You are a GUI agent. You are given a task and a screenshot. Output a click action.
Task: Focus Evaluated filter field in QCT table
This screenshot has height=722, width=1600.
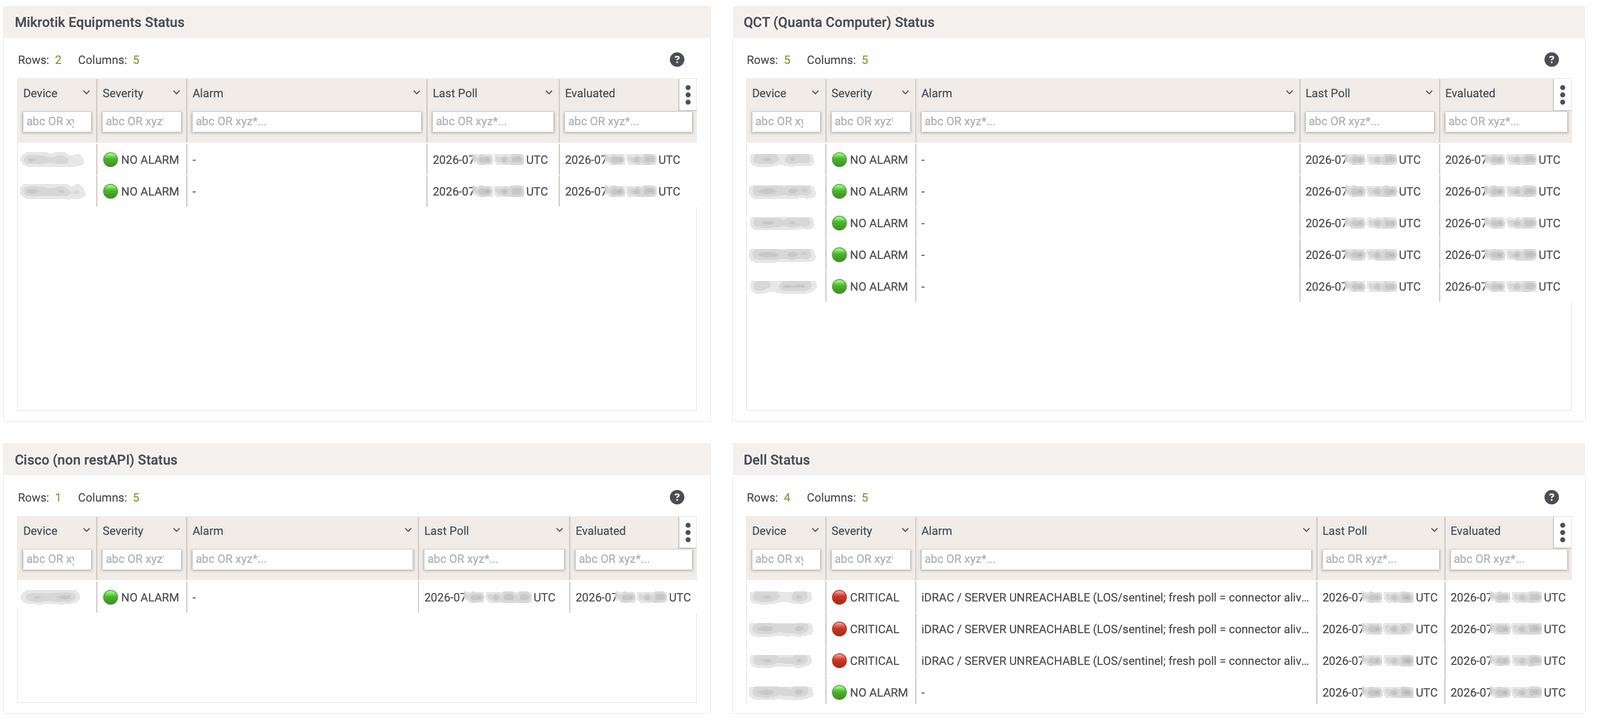1506,122
